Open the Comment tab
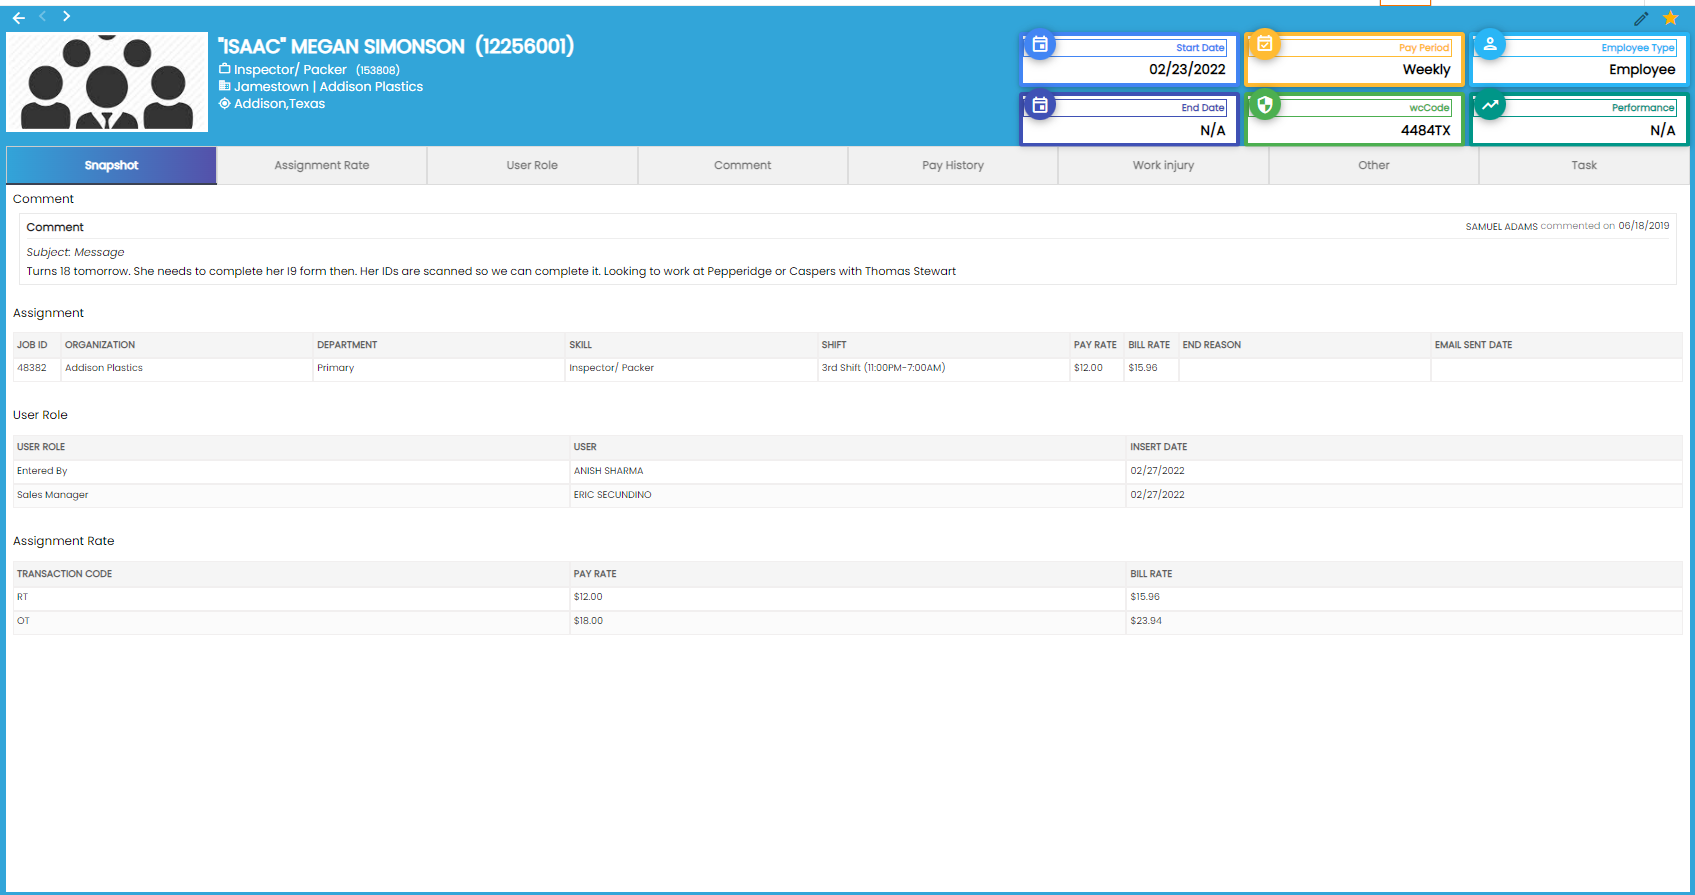This screenshot has height=895, width=1695. coord(742,165)
